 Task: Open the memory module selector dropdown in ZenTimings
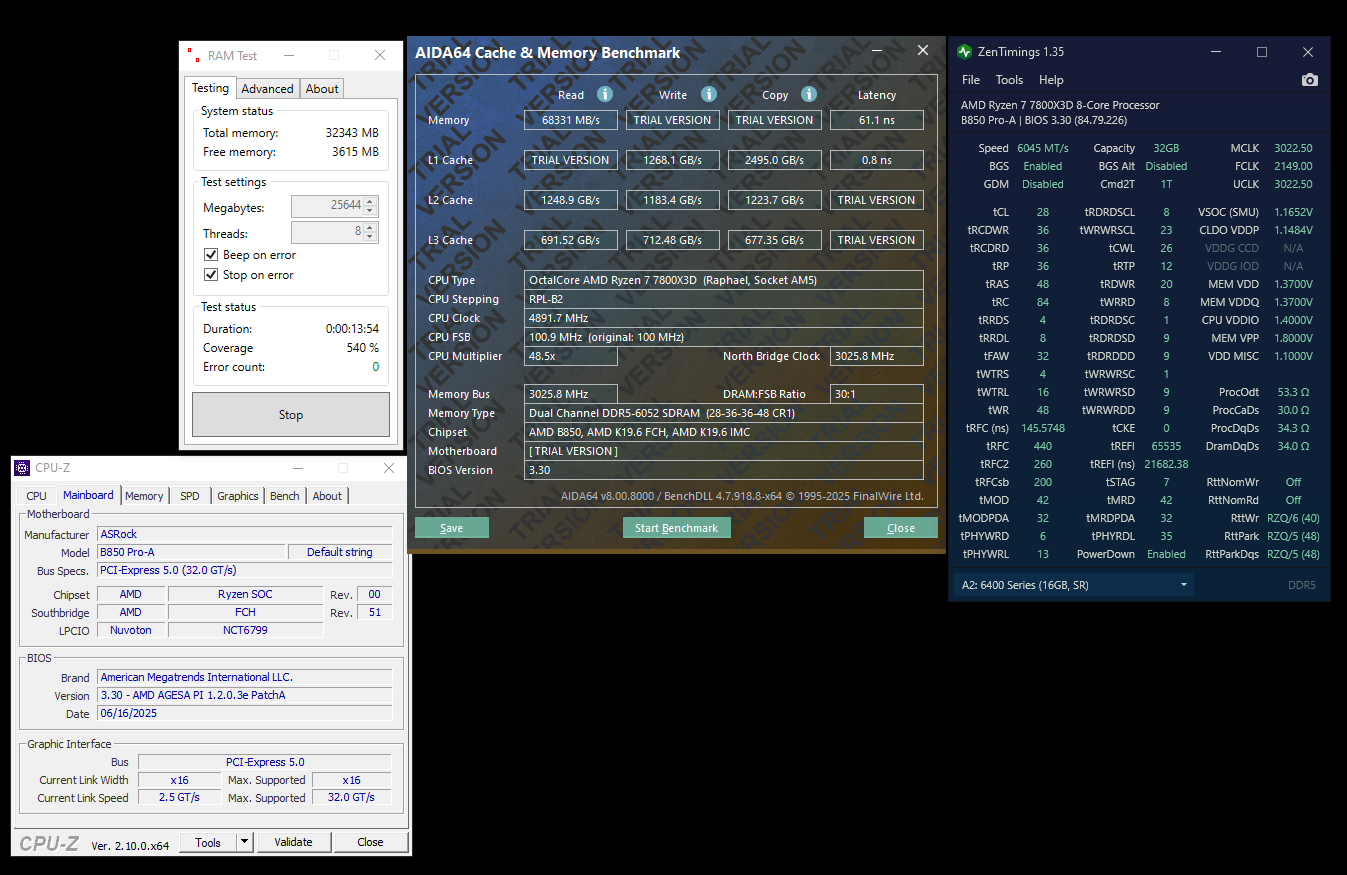coord(1074,585)
